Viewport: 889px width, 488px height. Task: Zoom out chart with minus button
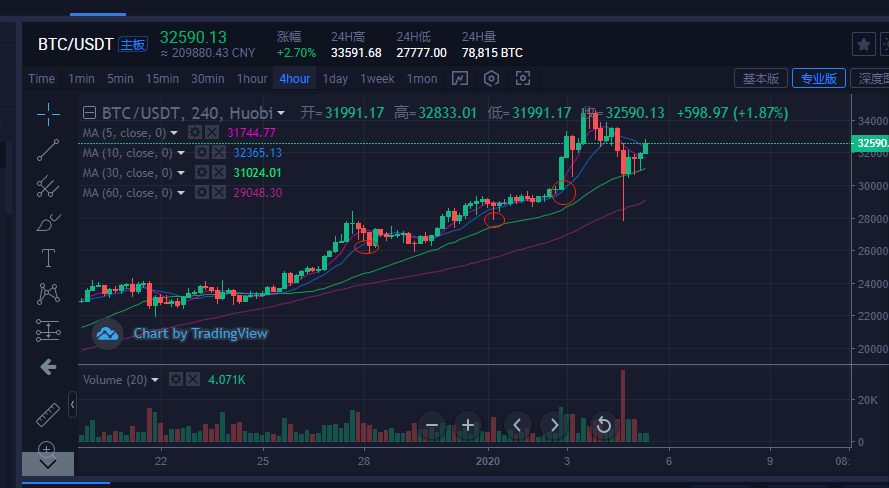point(432,425)
